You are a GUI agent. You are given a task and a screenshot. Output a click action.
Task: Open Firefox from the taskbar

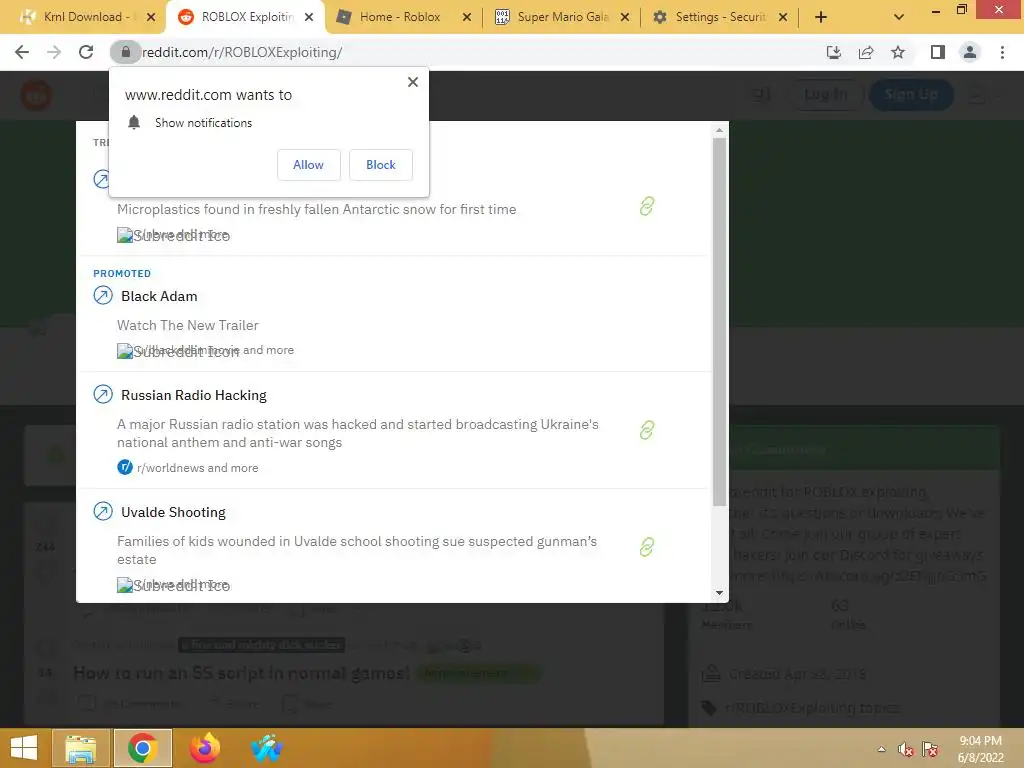coord(204,748)
